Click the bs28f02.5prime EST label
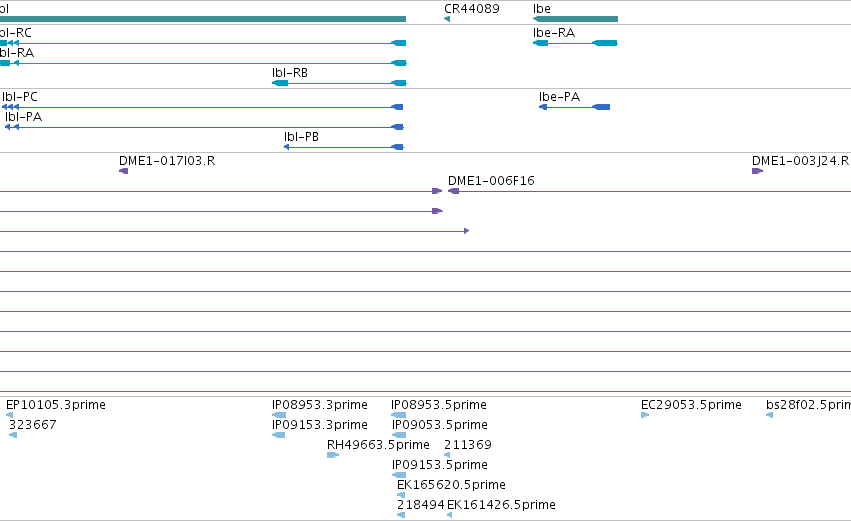 point(808,405)
